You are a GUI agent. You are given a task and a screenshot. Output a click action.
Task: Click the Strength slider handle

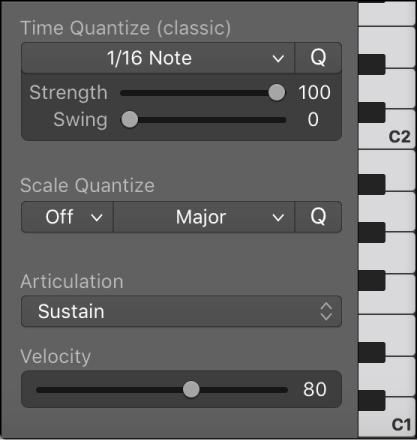tap(277, 93)
